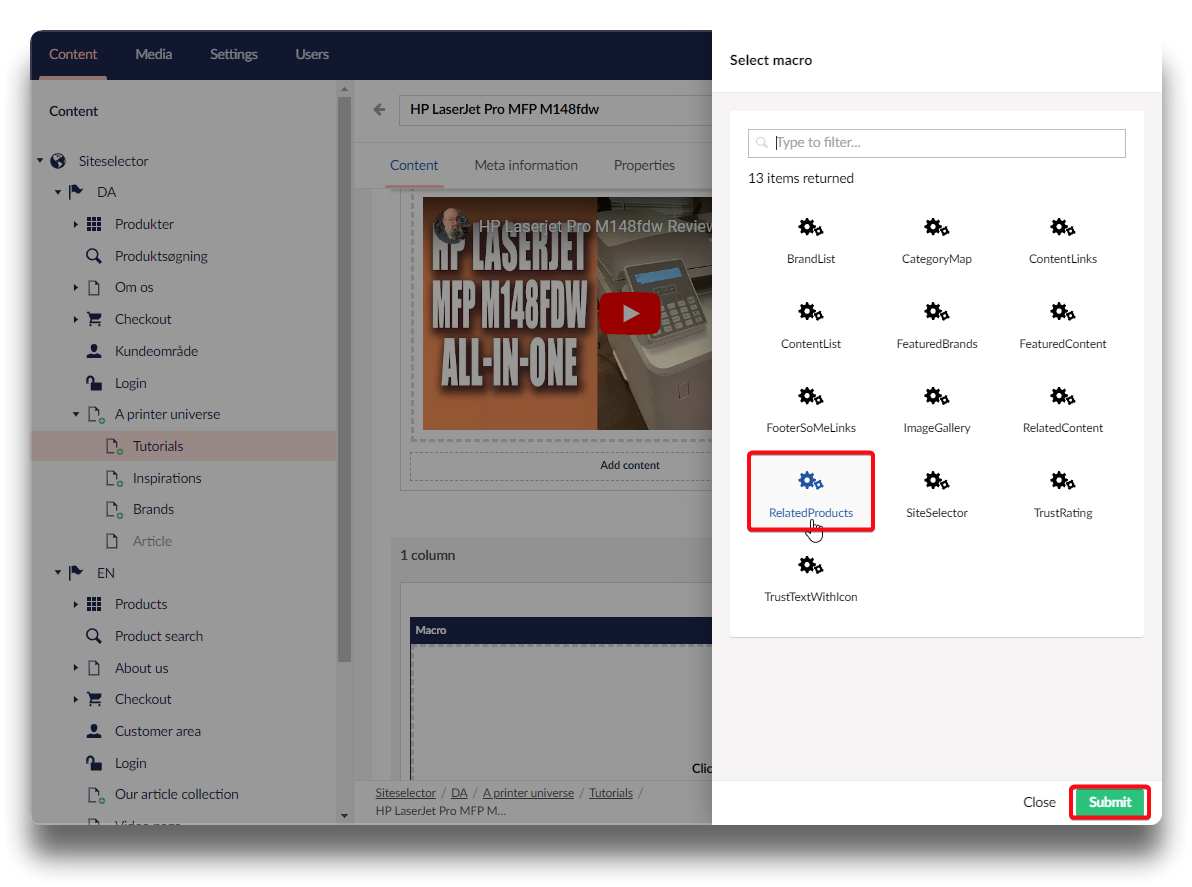Click the Produkter grid icon
Image resolution: width=1192 pixels, height=887 pixels.
pos(94,224)
